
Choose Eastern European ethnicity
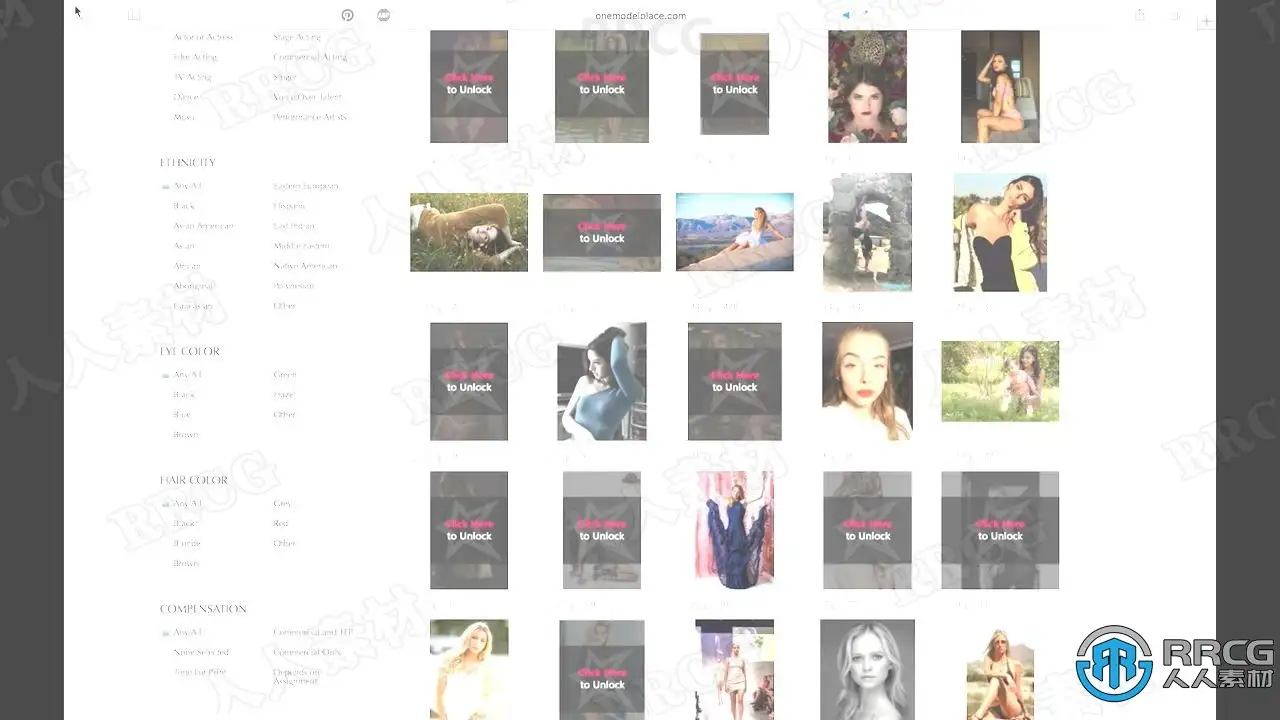[306, 186]
